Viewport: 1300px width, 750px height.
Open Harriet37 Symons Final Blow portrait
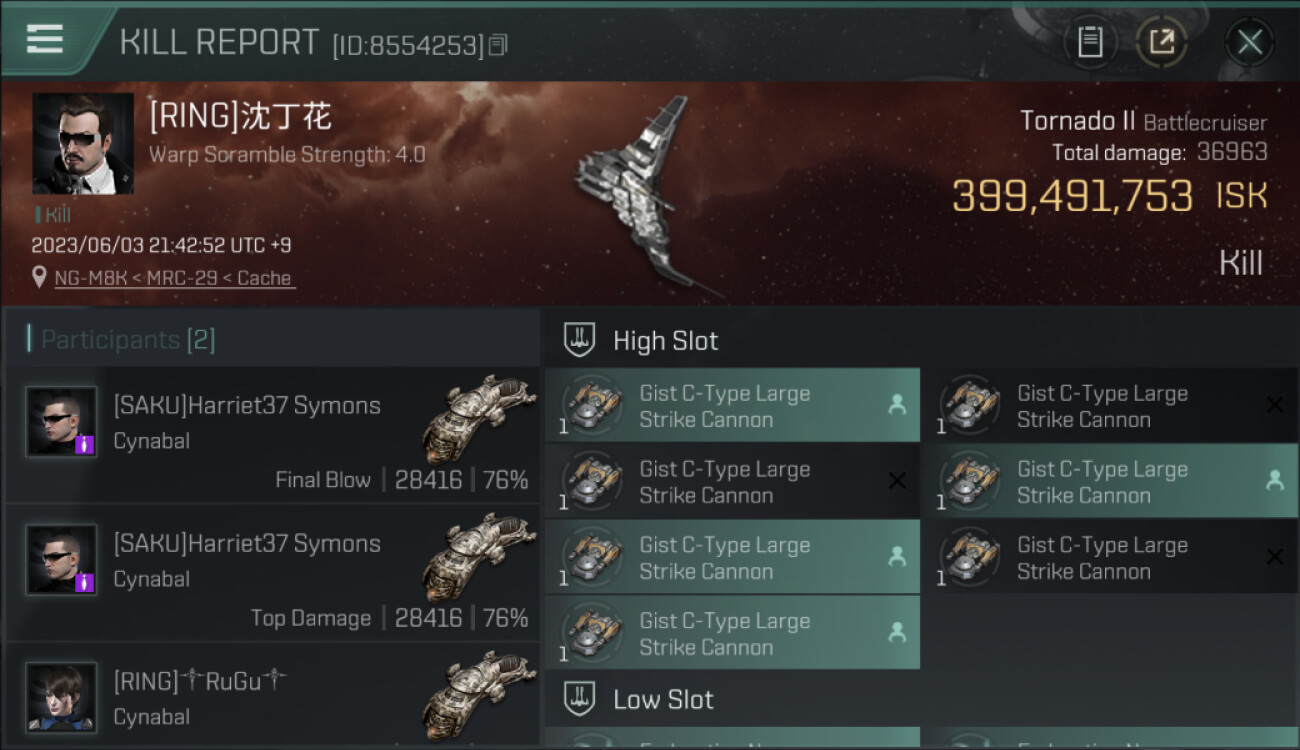click(x=62, y=422)
